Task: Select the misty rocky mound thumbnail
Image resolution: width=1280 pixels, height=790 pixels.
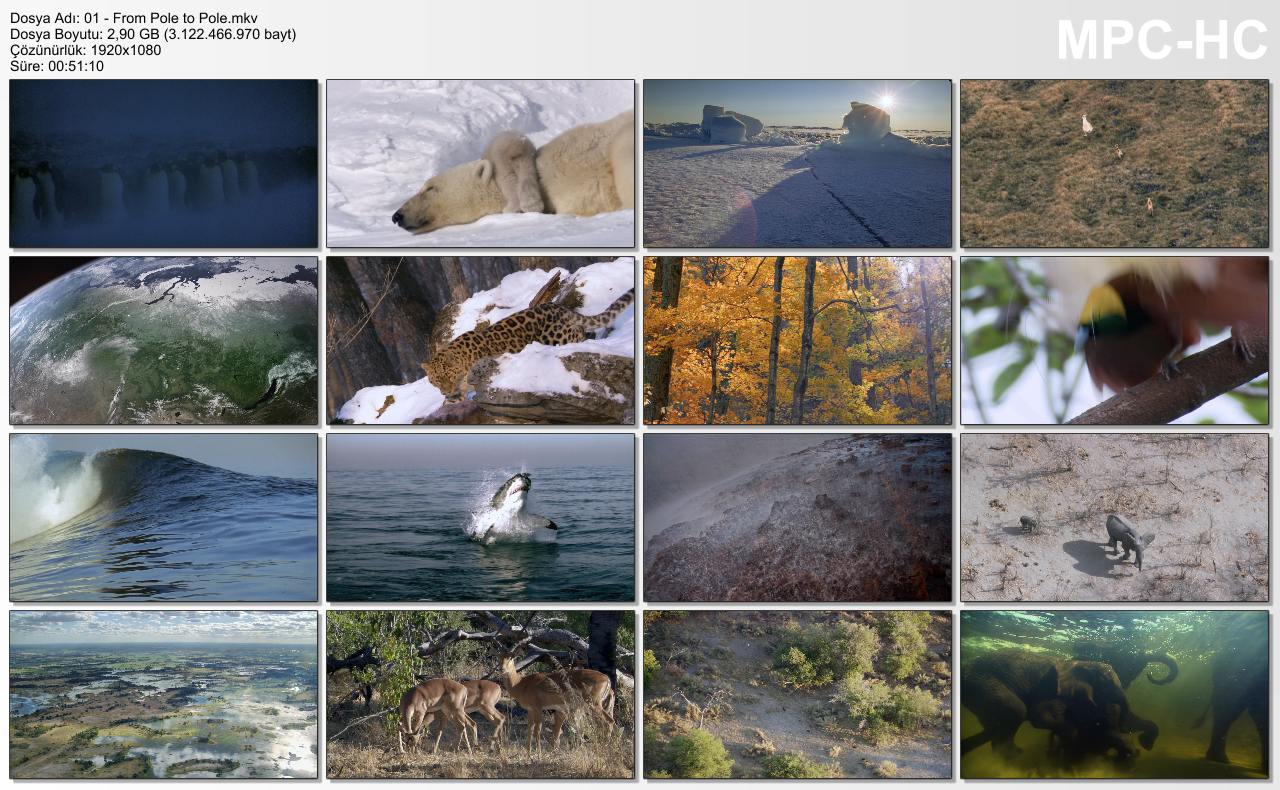Action: (x=797, y=517)
